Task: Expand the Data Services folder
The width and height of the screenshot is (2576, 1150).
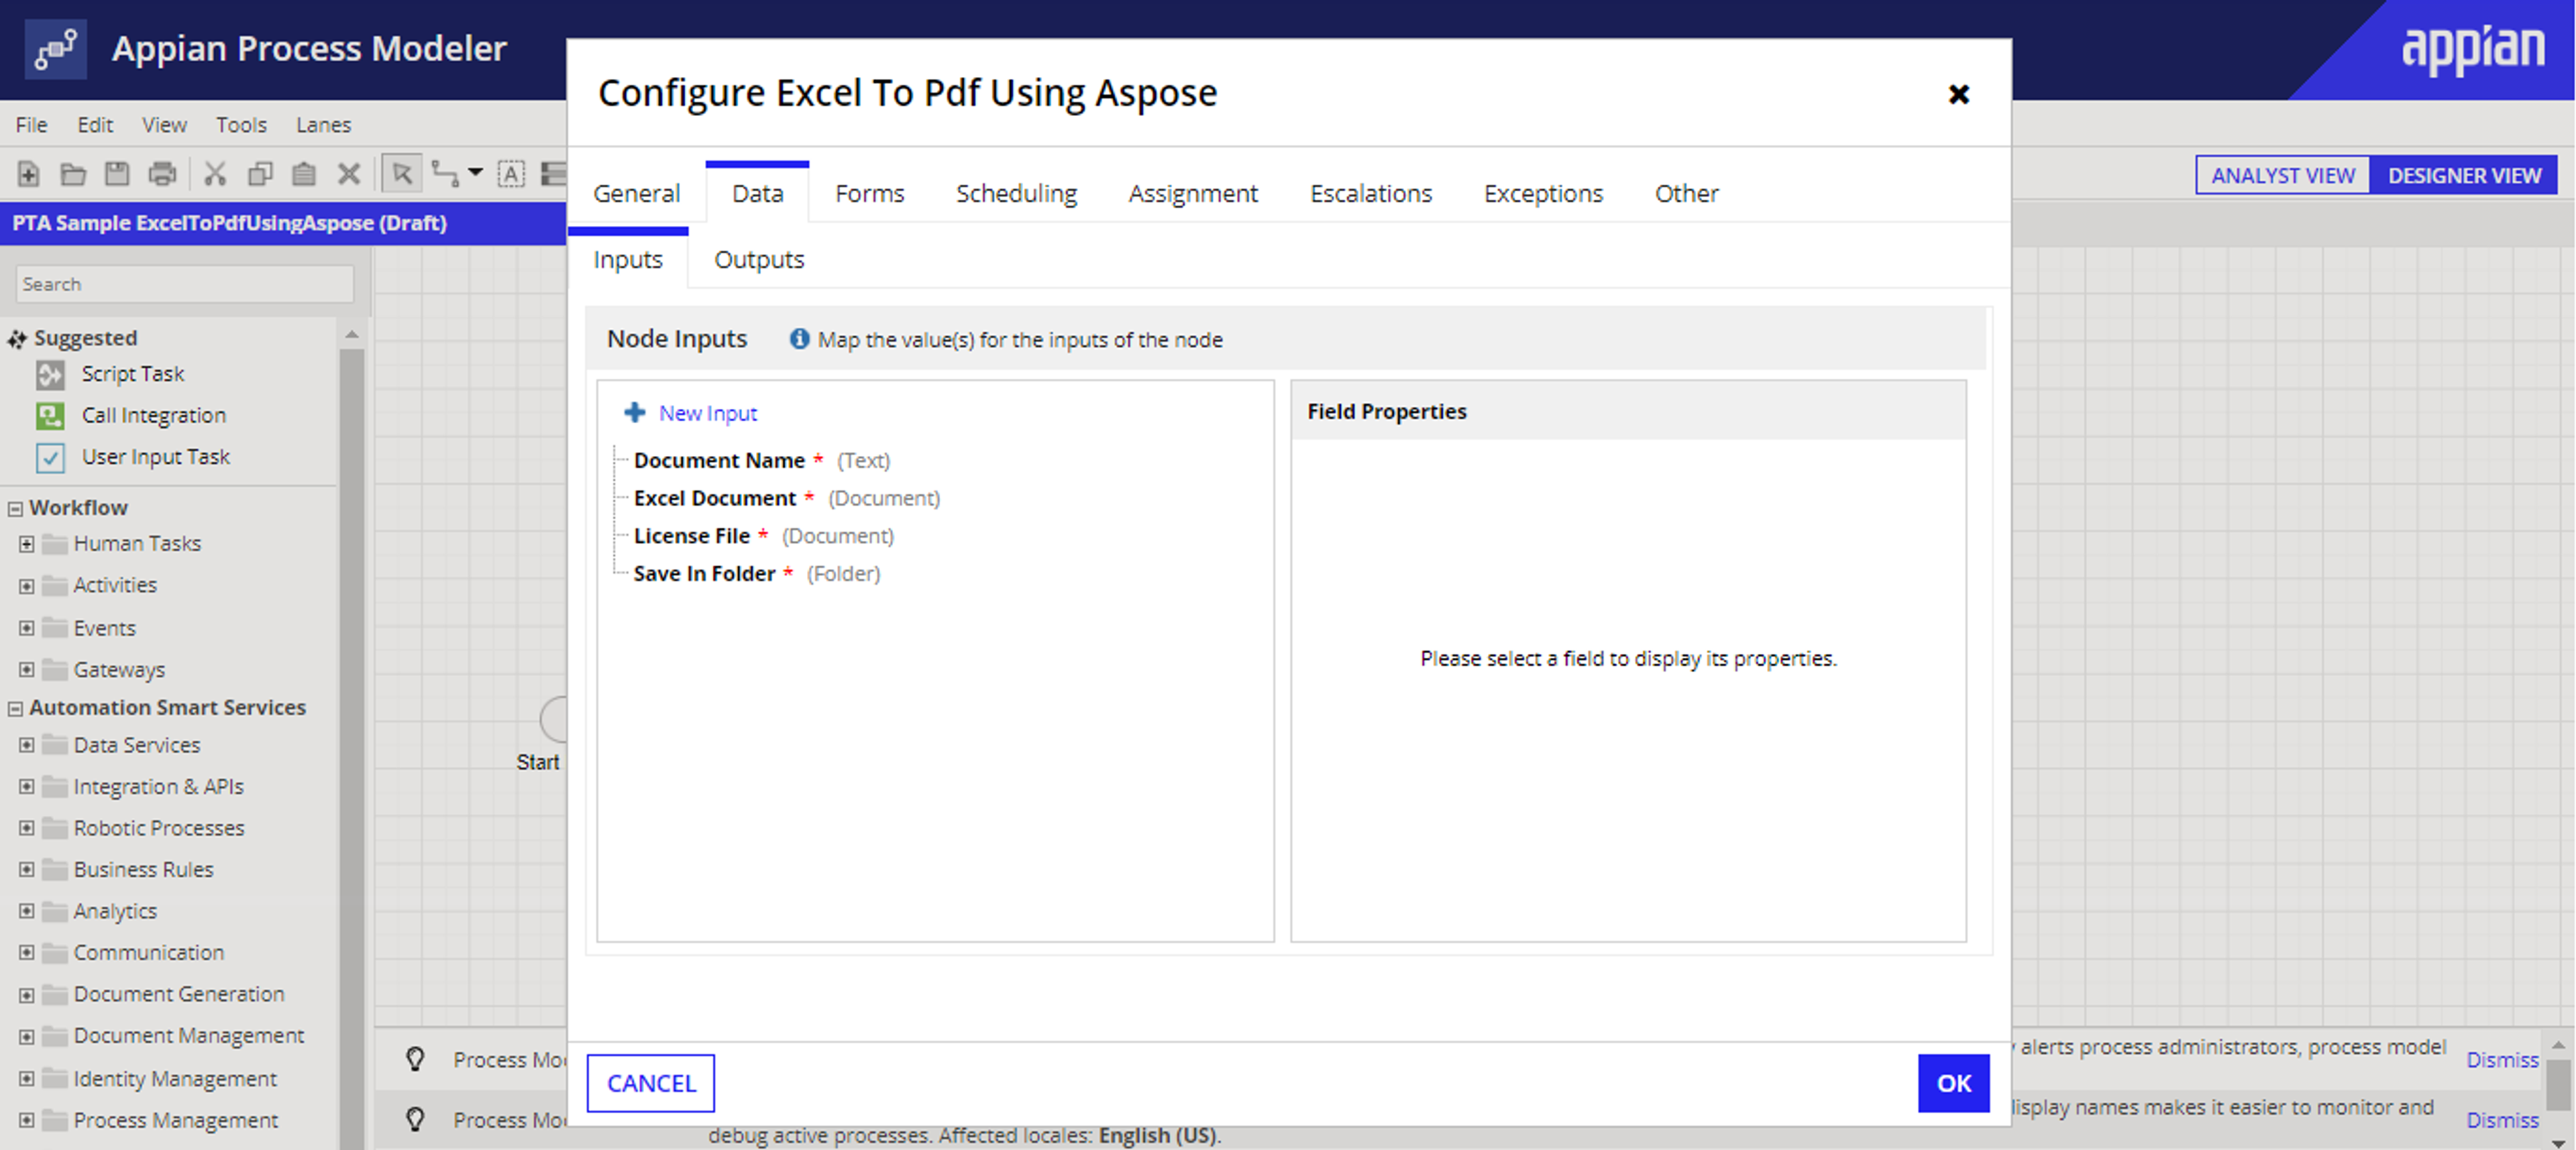Action: point(27,745)
